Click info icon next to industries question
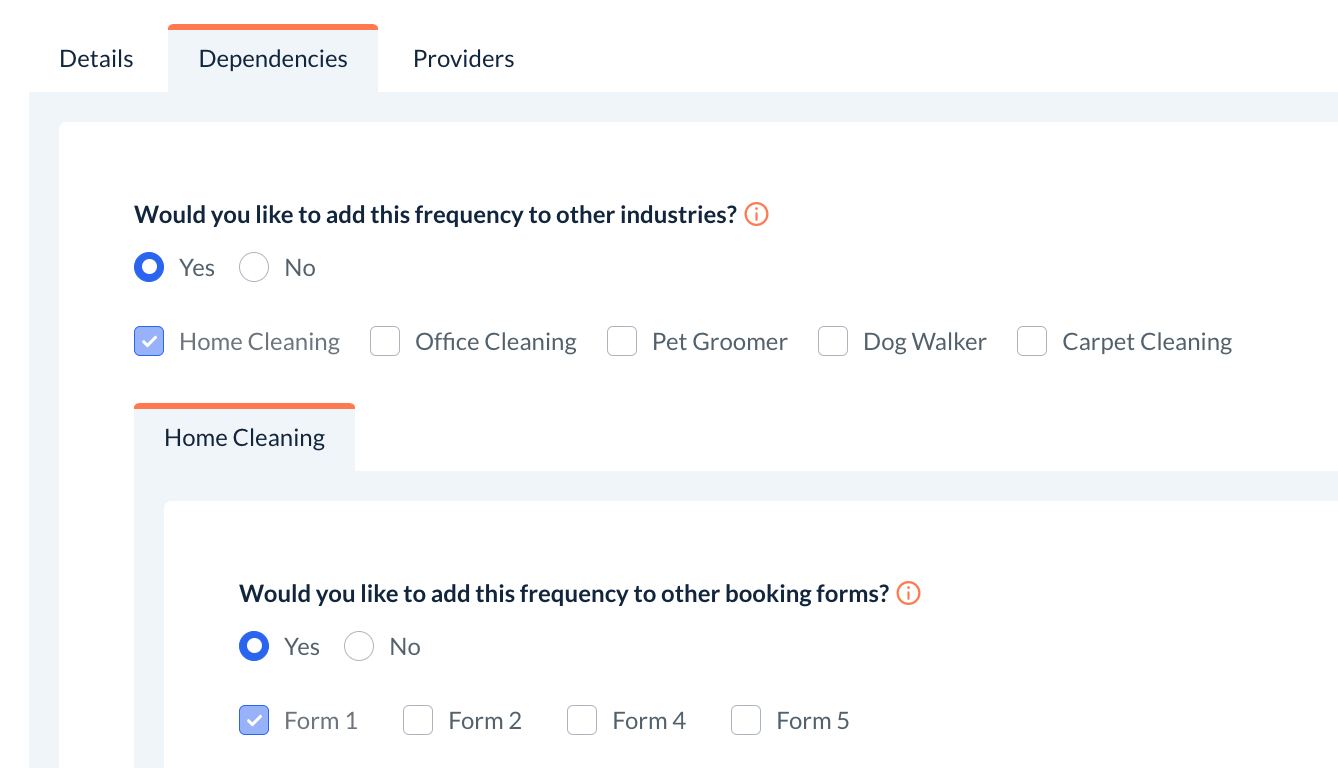The width and height of the screenshot is (1338, 768). point(757,214)
